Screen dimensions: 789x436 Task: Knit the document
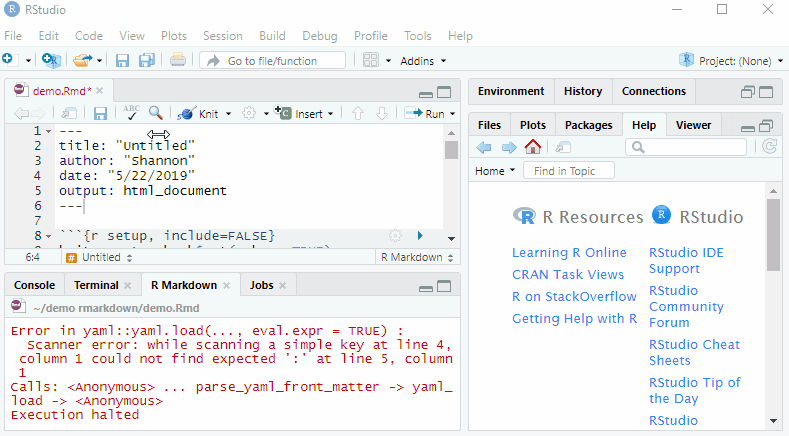coord(198,114)
